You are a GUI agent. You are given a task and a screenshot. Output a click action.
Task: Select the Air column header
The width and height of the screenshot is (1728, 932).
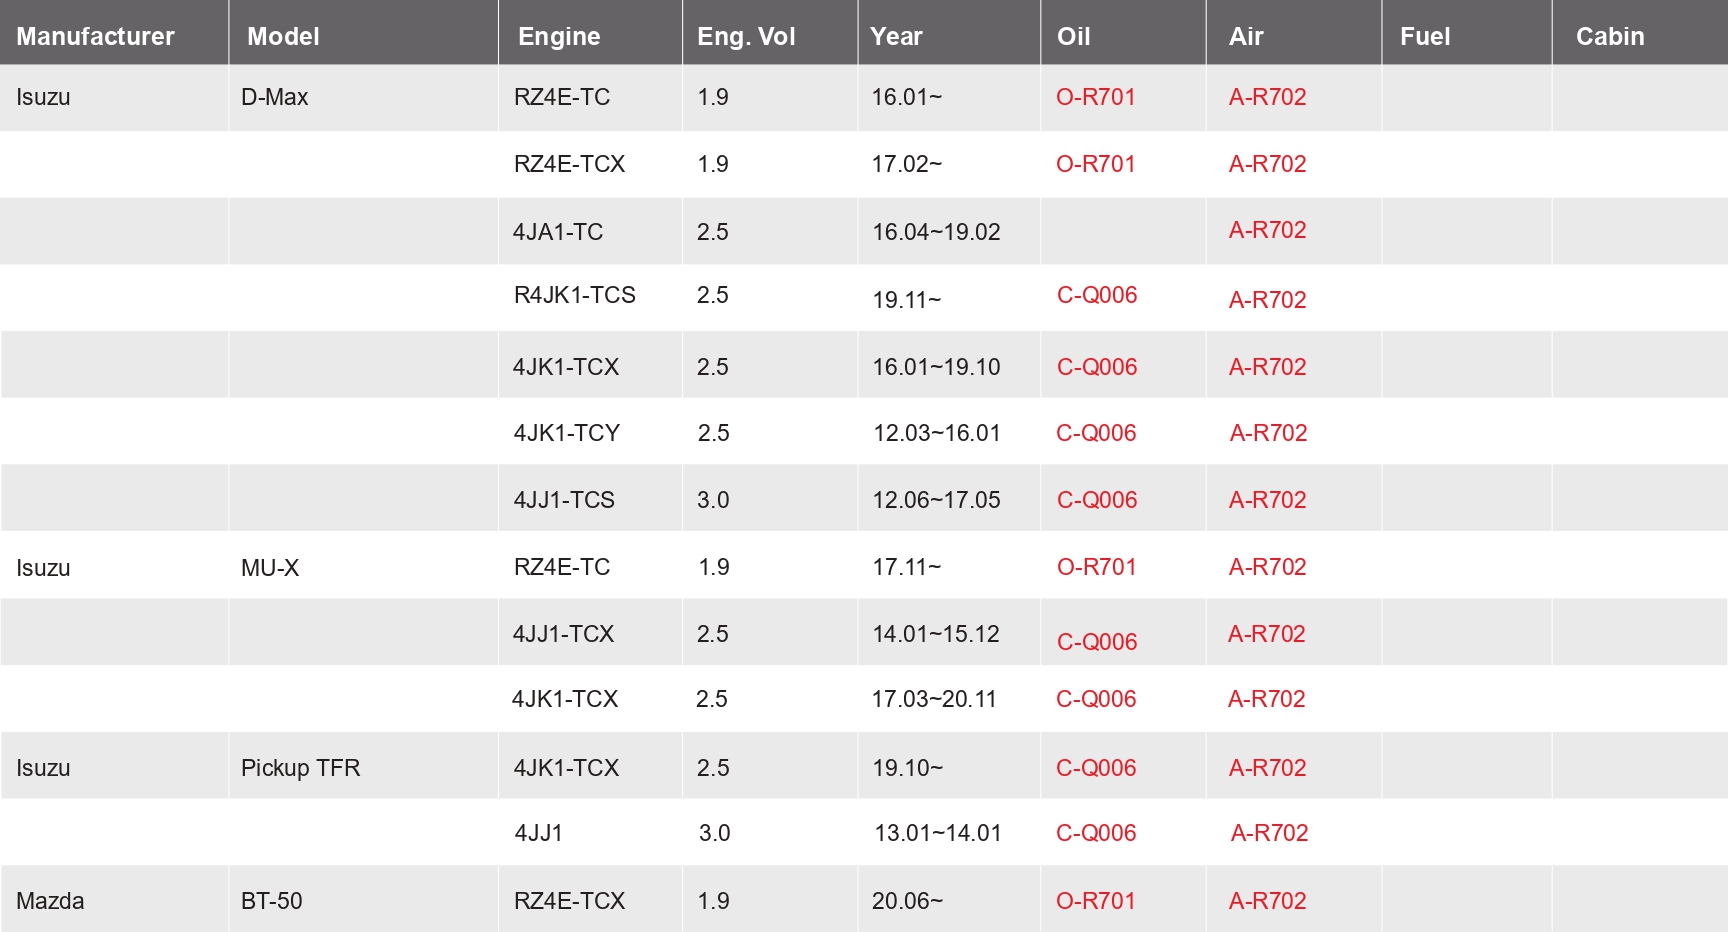point(1246,36)
